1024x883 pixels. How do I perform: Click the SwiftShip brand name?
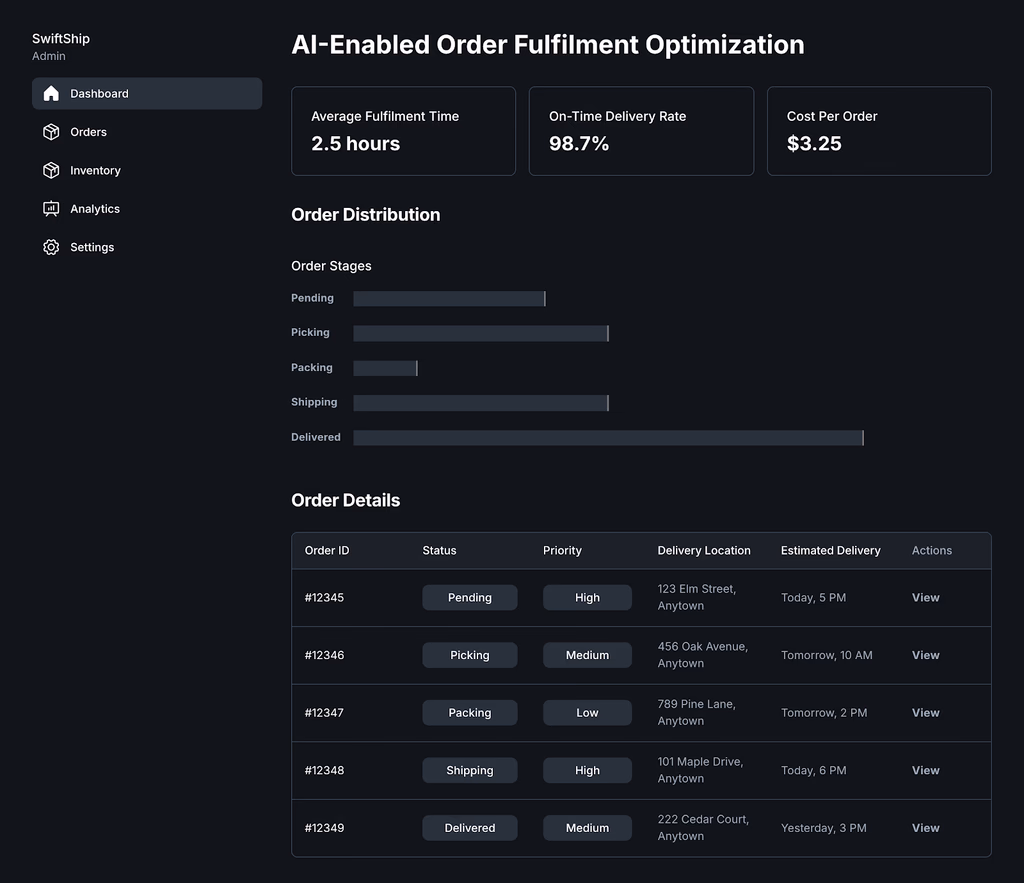[61, 39]
